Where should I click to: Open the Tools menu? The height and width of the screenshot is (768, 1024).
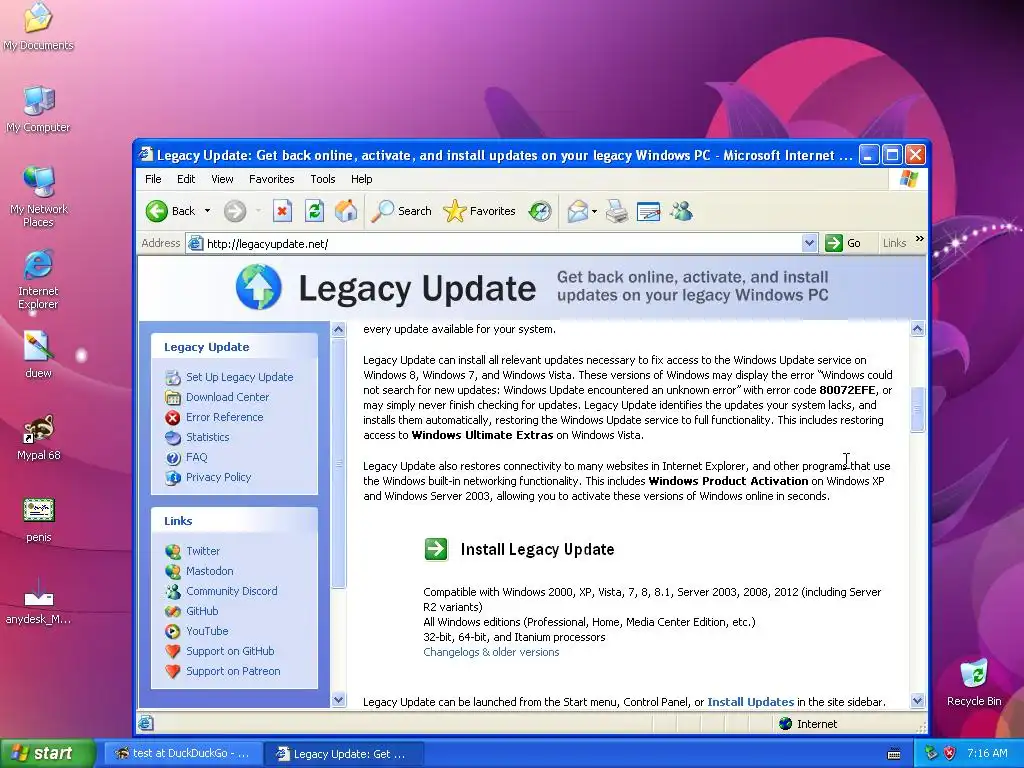[323, 179]
